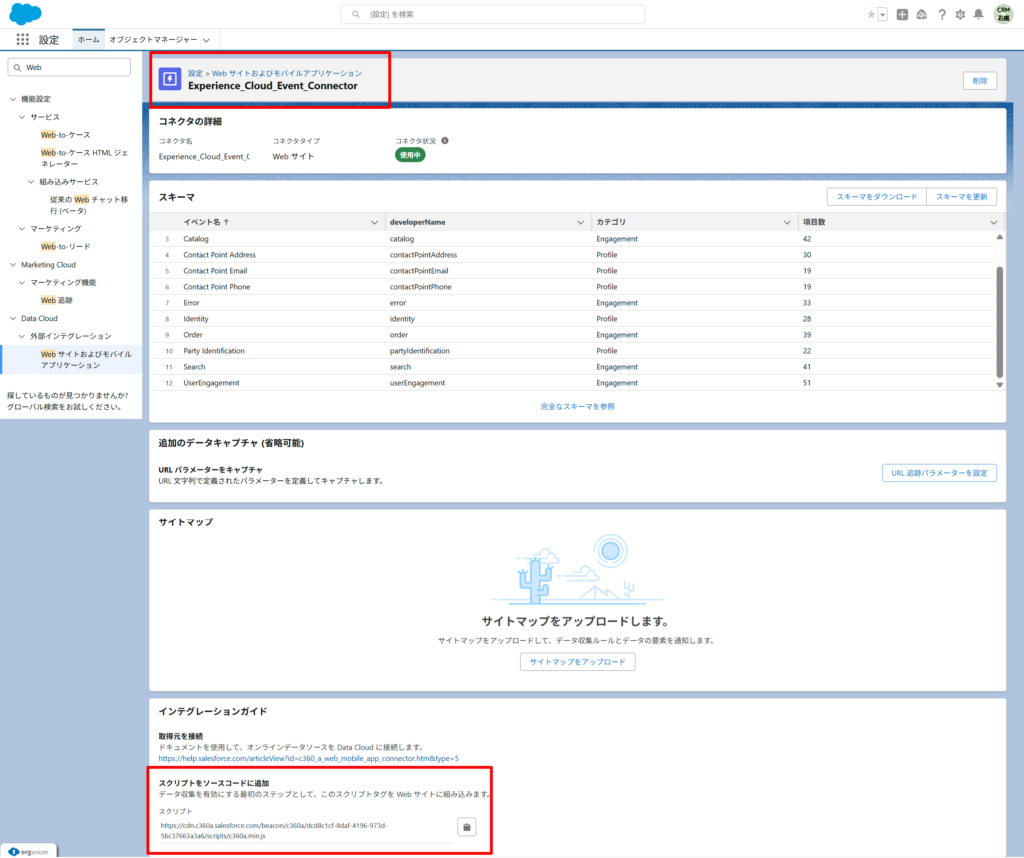Open the App Launcher grid icon

23,39
